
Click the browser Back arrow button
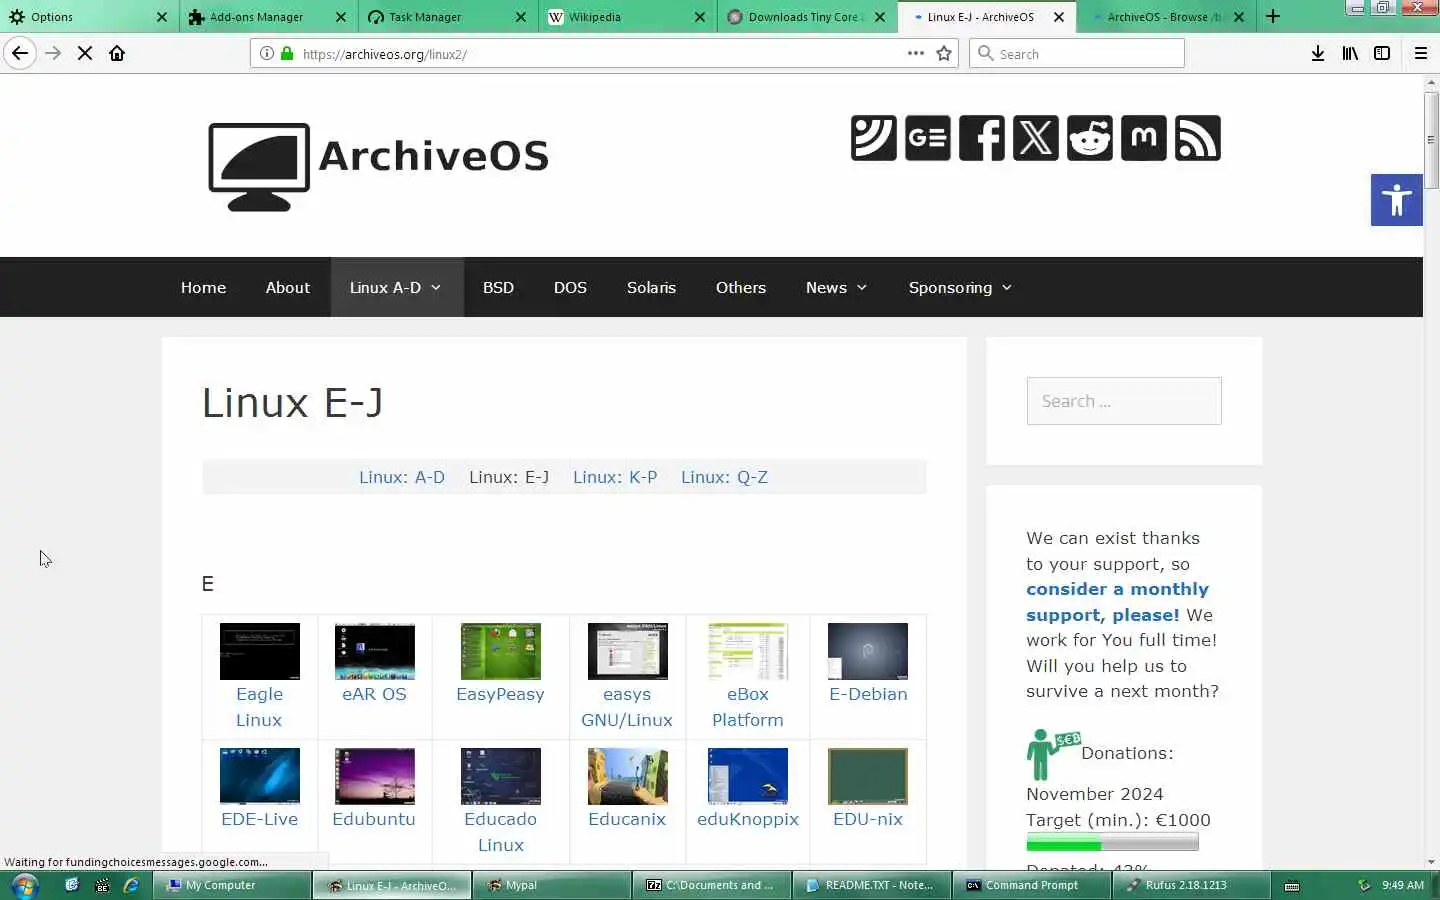pos(20,53)
